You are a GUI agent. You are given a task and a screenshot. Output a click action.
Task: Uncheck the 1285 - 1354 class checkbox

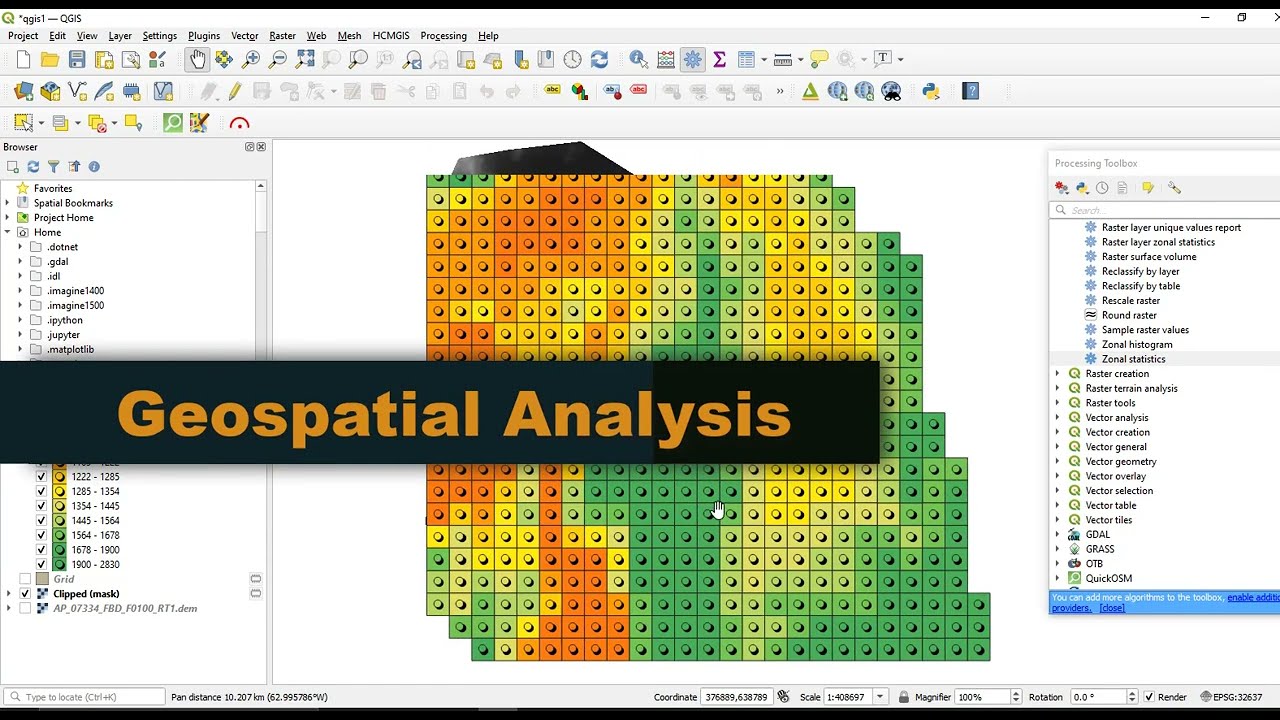click(41, 492)
